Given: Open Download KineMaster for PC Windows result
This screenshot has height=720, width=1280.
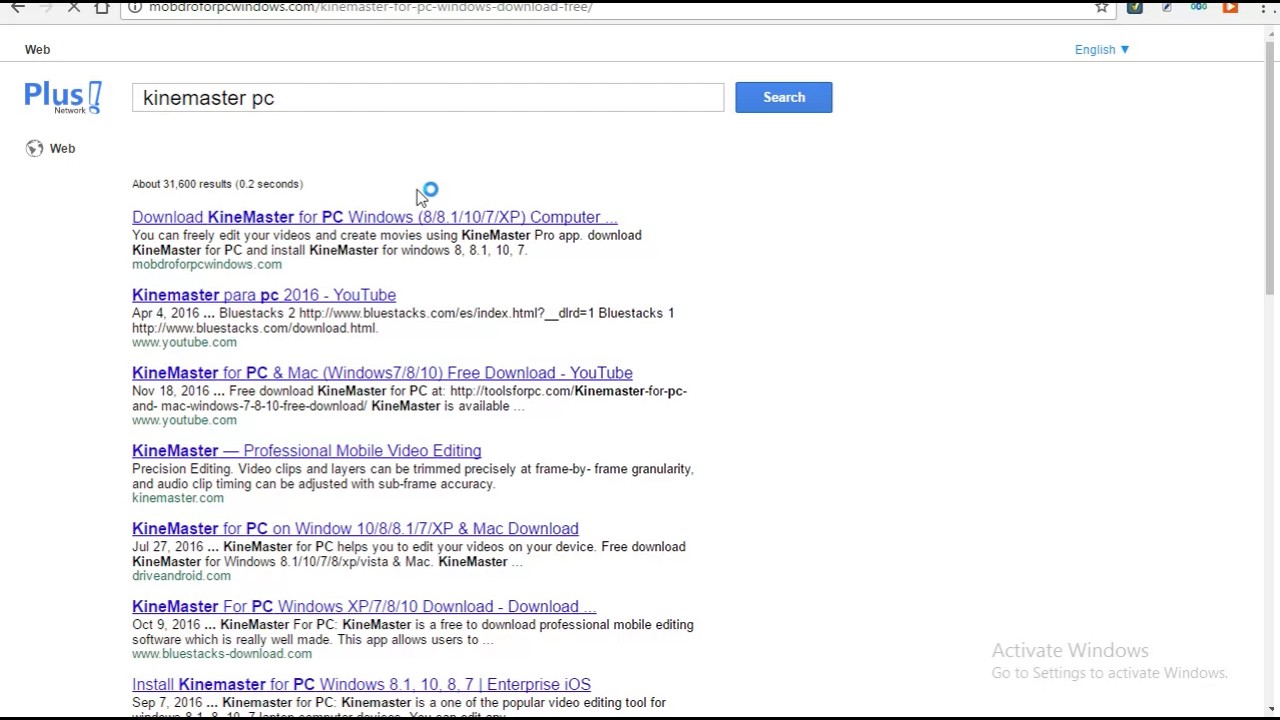Looking at the screenshot, I should pos(375,217).
